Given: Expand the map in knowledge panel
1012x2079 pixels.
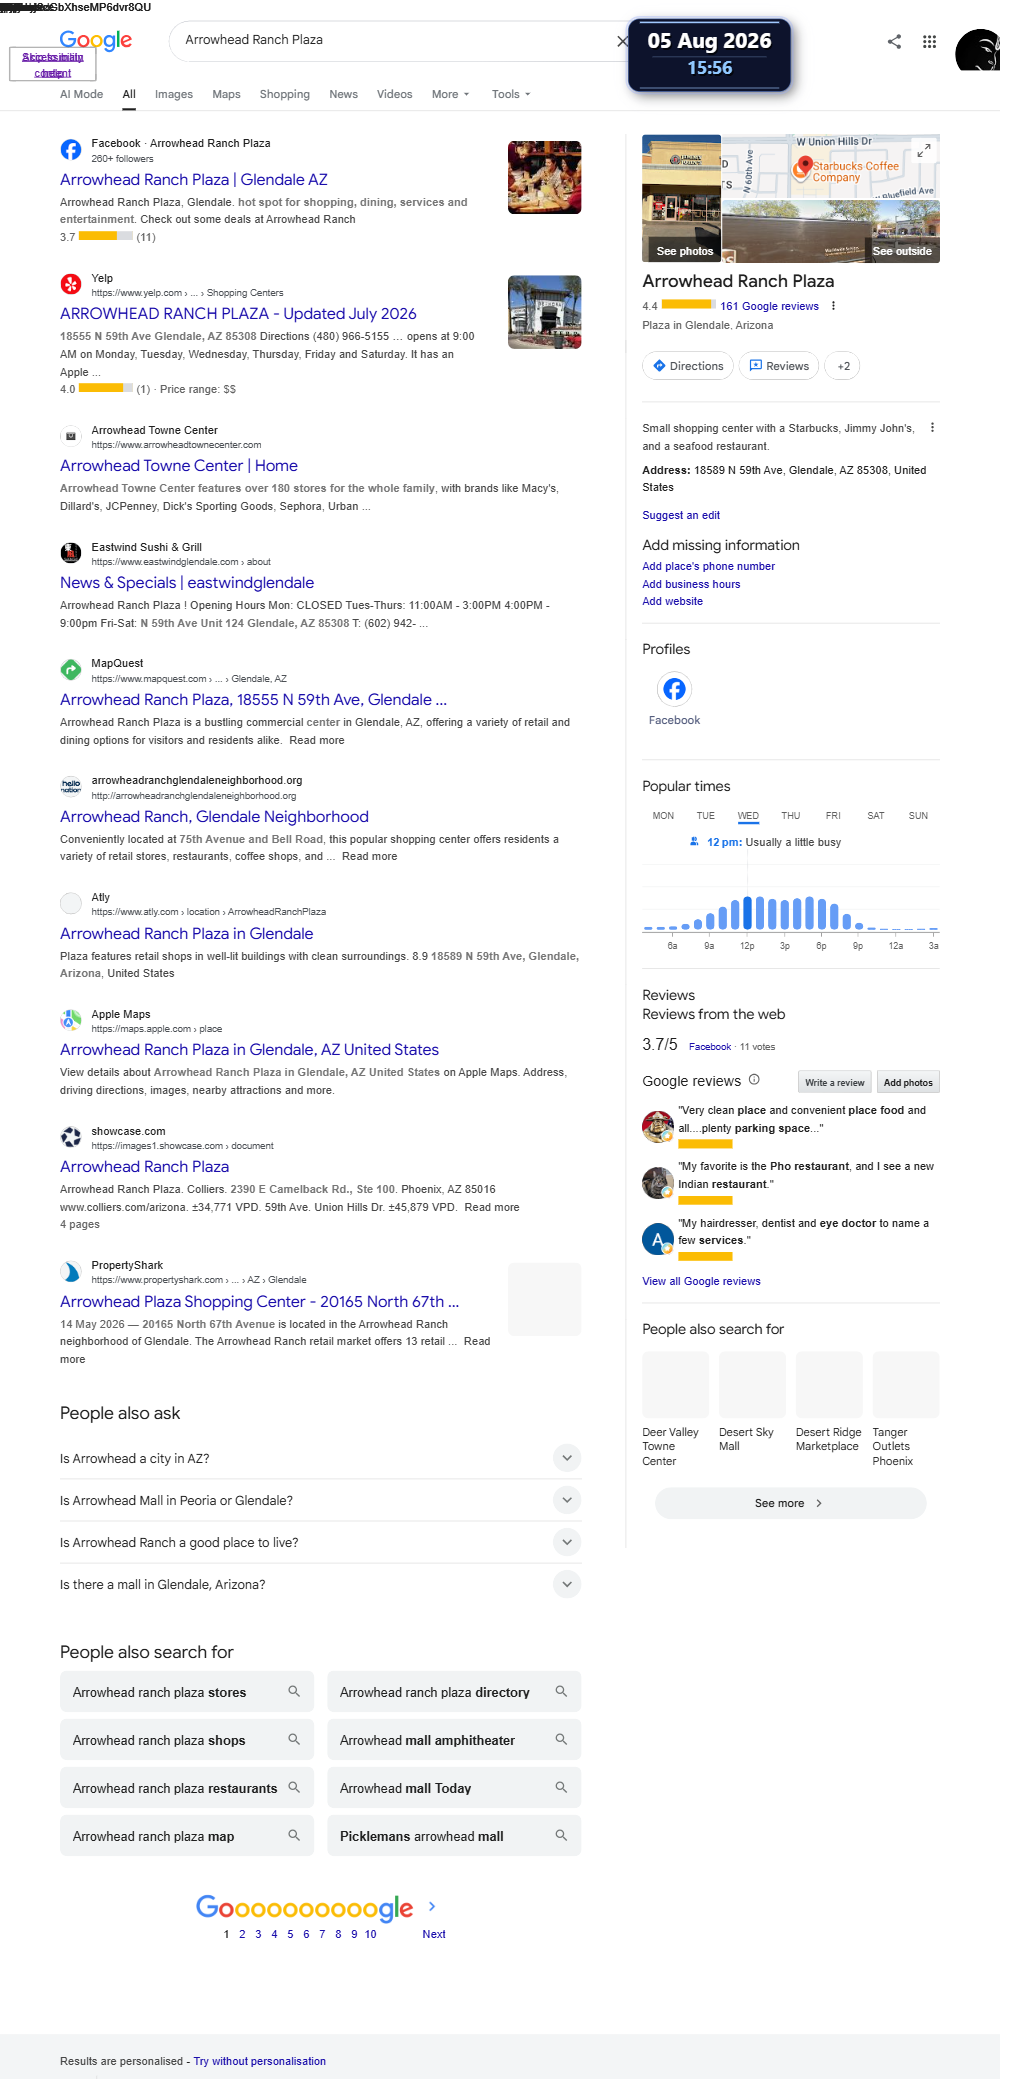Looking at the screenshot, I should coord(925,149).
